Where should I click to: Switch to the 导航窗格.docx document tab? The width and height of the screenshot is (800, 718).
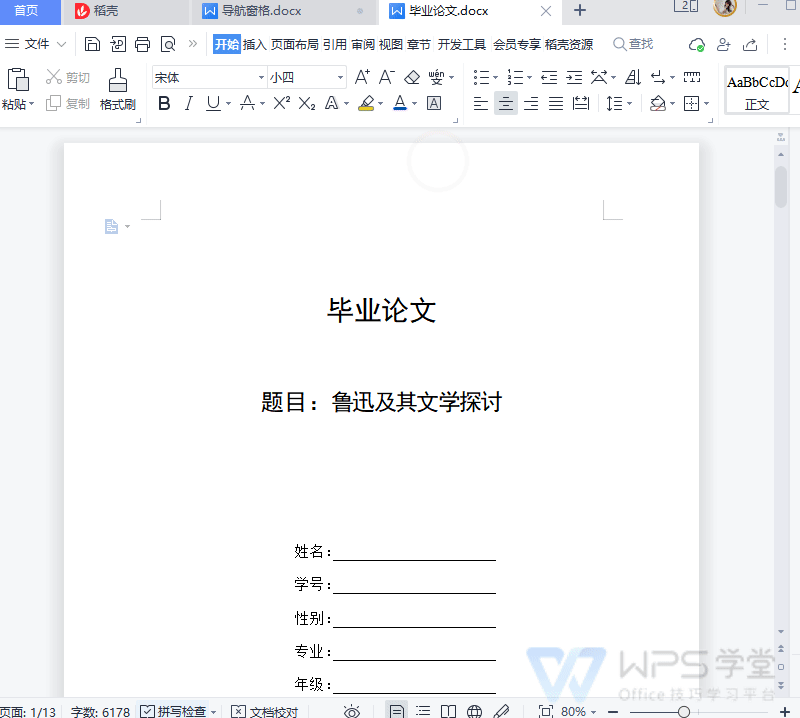point(261,11)
